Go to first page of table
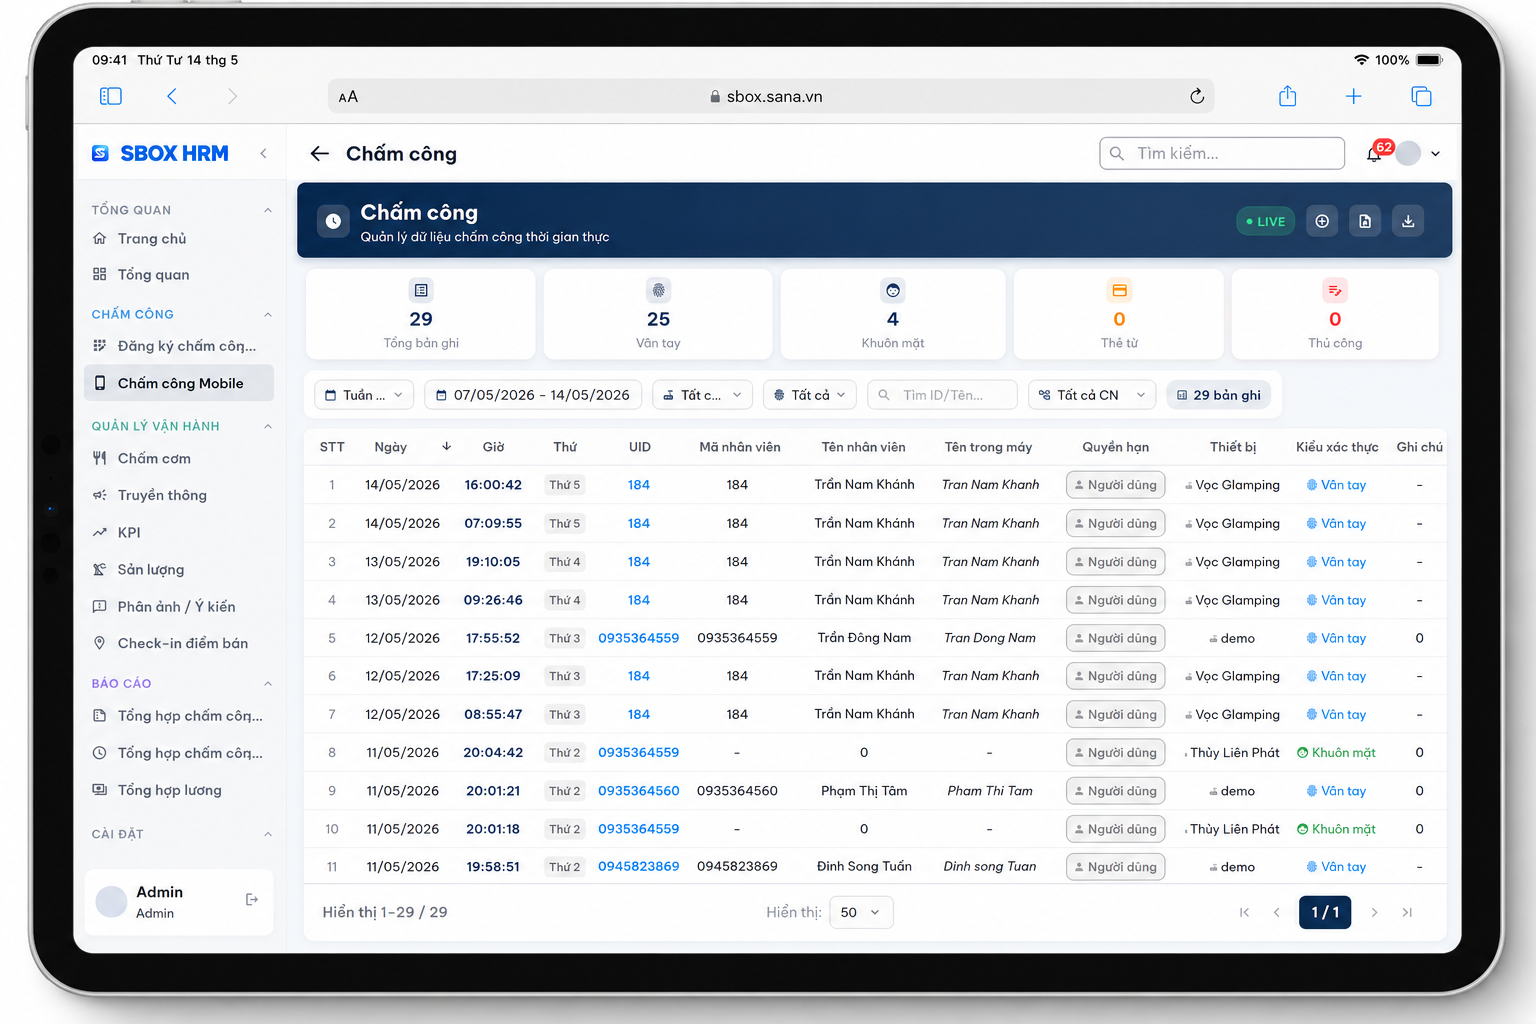Image resolution: width=1536 pixels, height=1024 pixels. pyautogui.click(x=1244, y=912)
